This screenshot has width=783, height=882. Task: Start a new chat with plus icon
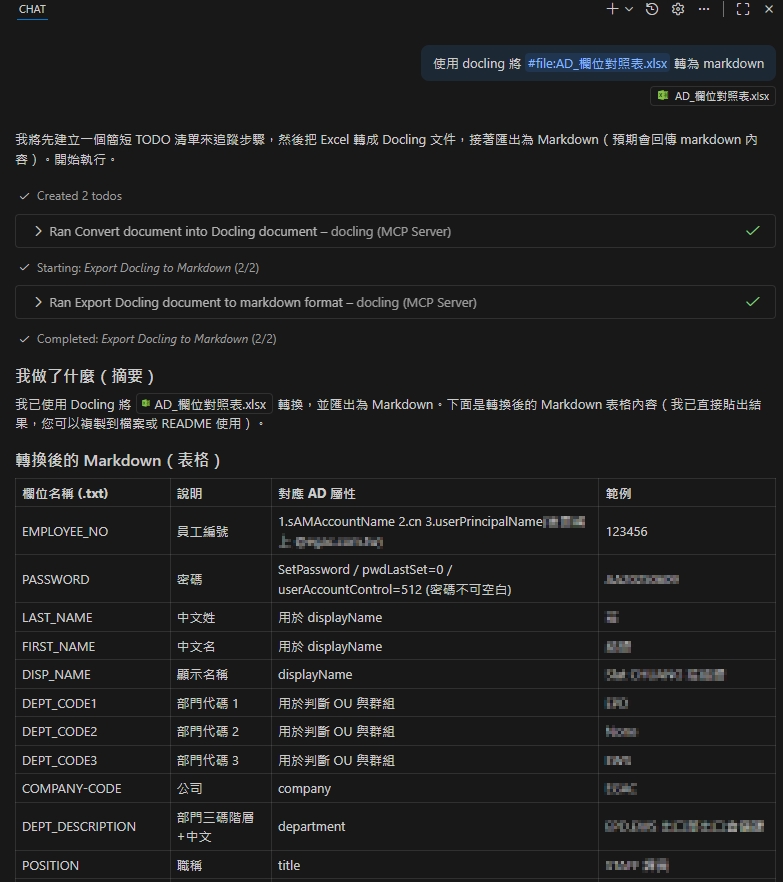612,9
